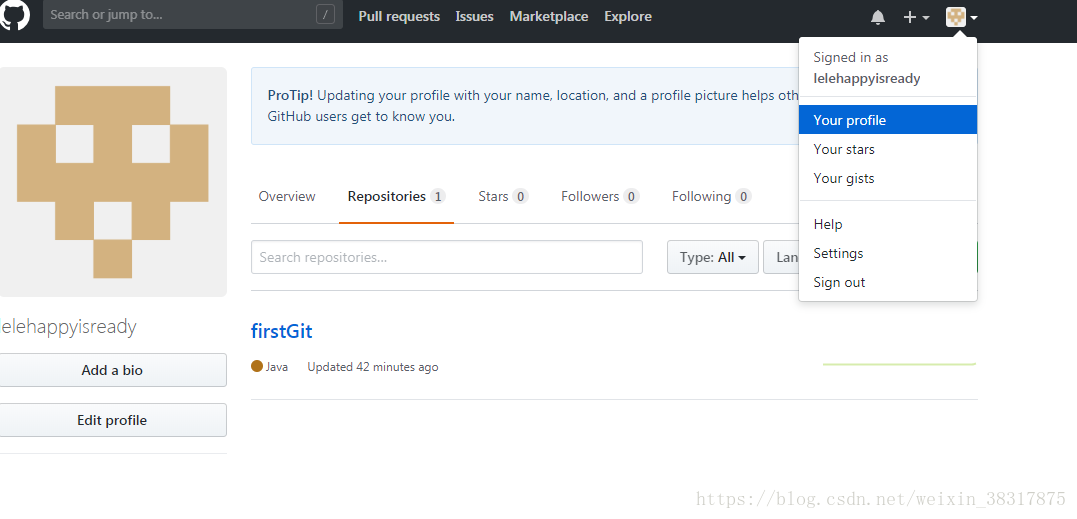Choose 'Your stars' menu entry

tap(887, 149)
